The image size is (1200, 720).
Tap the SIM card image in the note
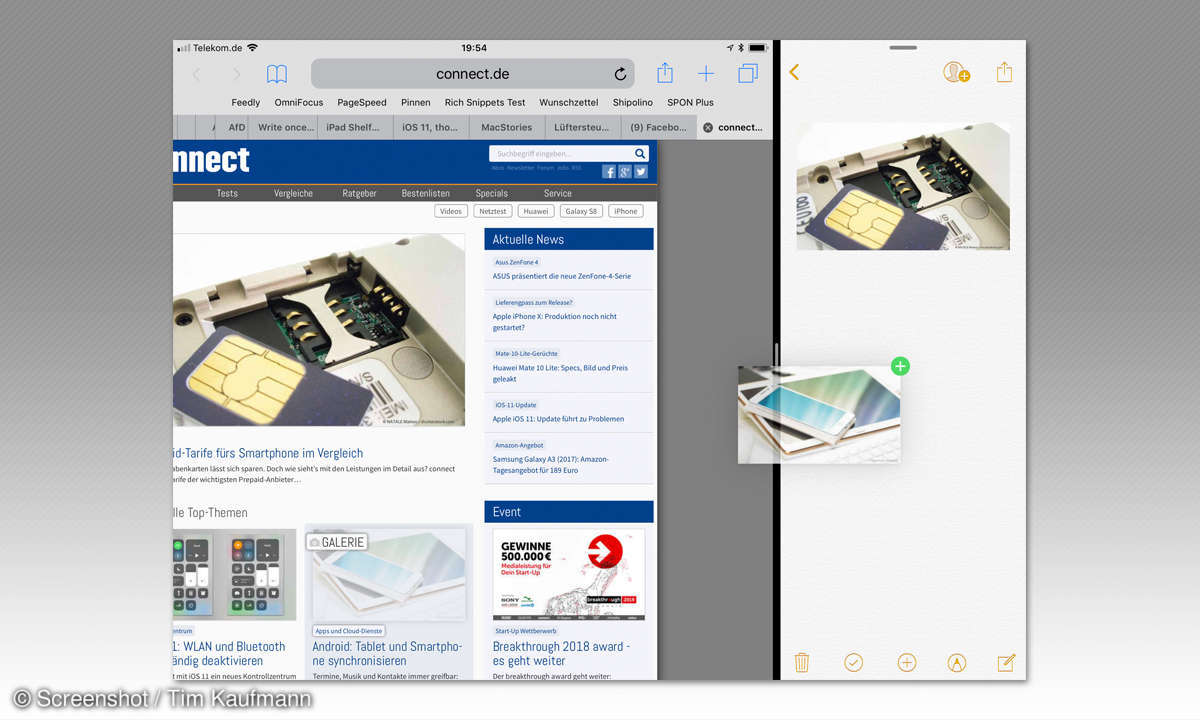[903, 186]
